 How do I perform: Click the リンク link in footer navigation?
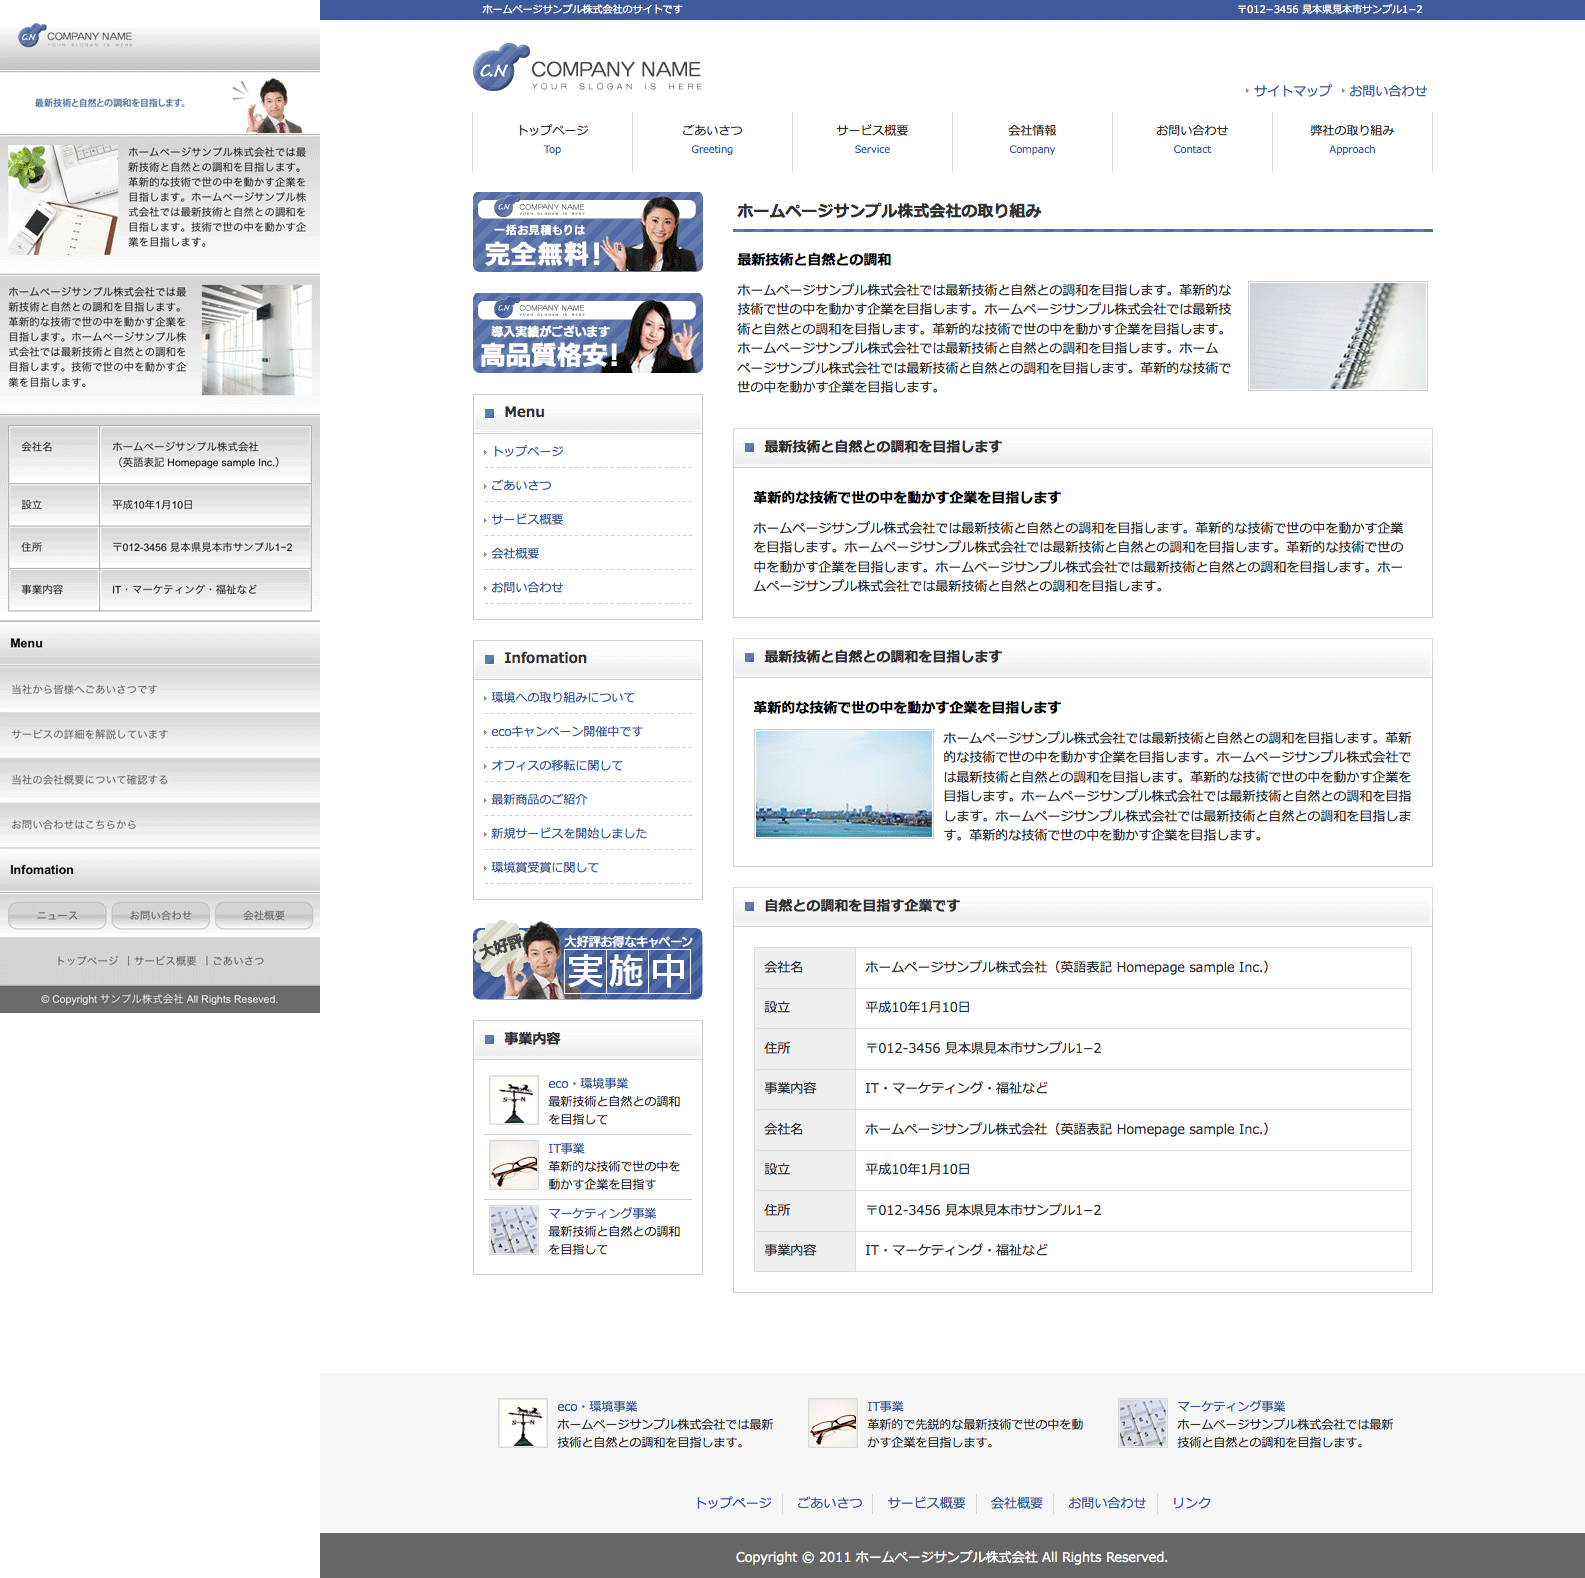tap(1191, 1503)
